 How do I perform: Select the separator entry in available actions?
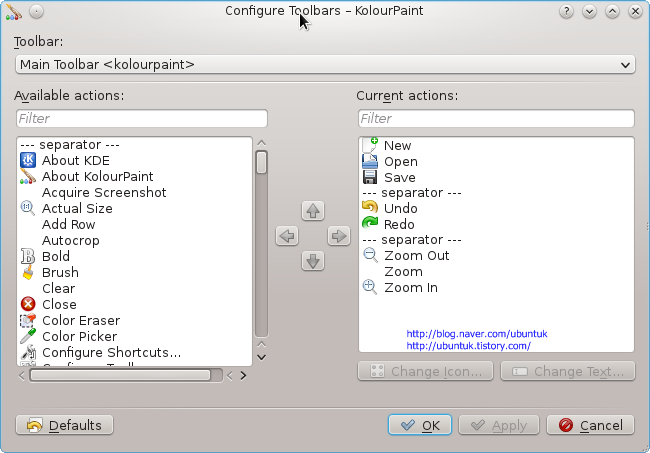134,145
